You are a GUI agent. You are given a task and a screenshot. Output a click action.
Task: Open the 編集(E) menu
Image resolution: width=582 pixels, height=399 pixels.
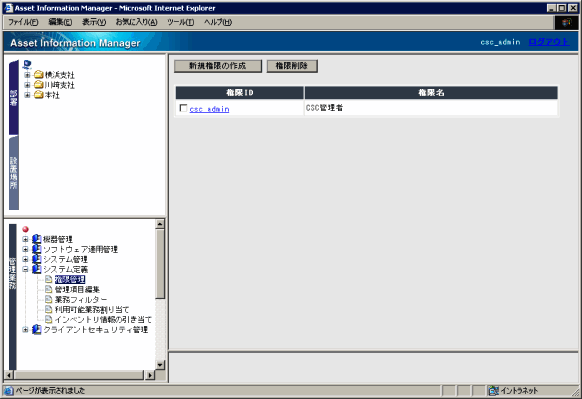click(60, 22)
